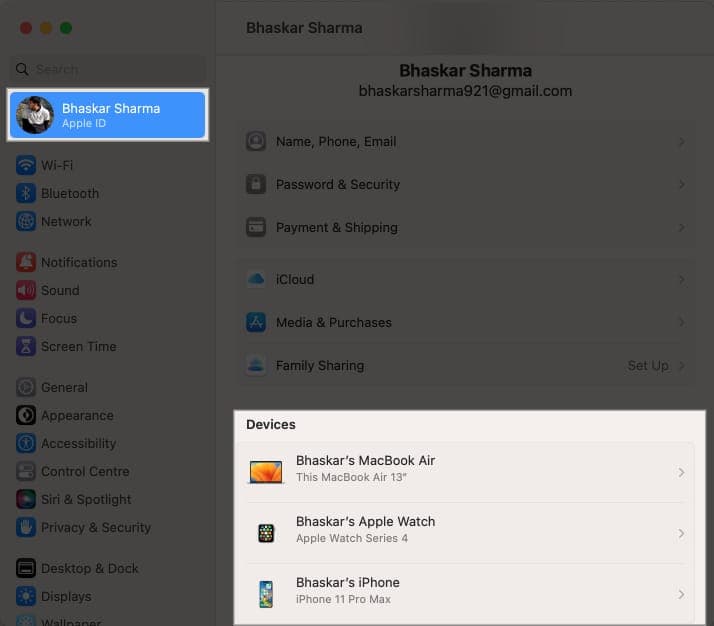Expand Name, Phone, Email chevron
This screenshot has height=626, width=714.
coord(681,142)
